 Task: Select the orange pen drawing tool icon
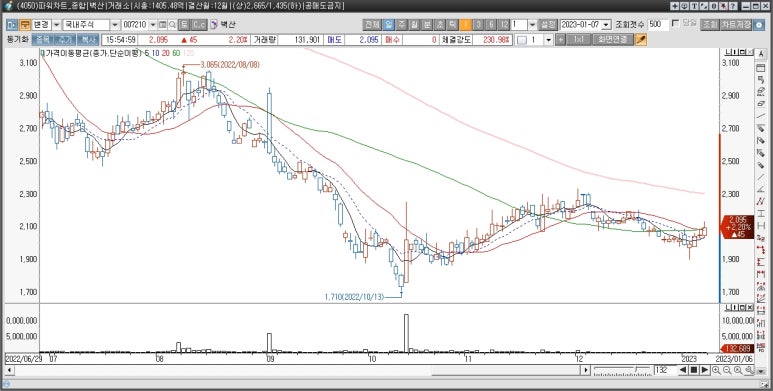pyautogui.click(x=641, y=40)
